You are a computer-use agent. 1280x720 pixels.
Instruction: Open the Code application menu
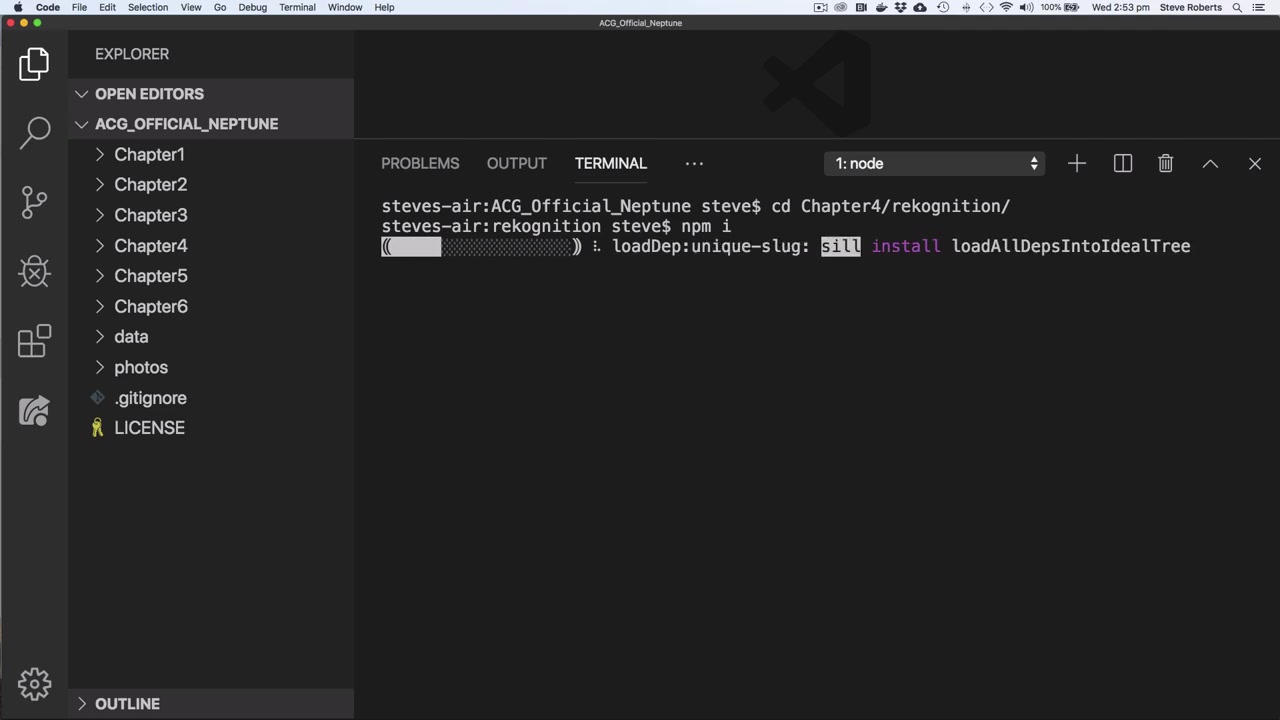click(48, 7)
